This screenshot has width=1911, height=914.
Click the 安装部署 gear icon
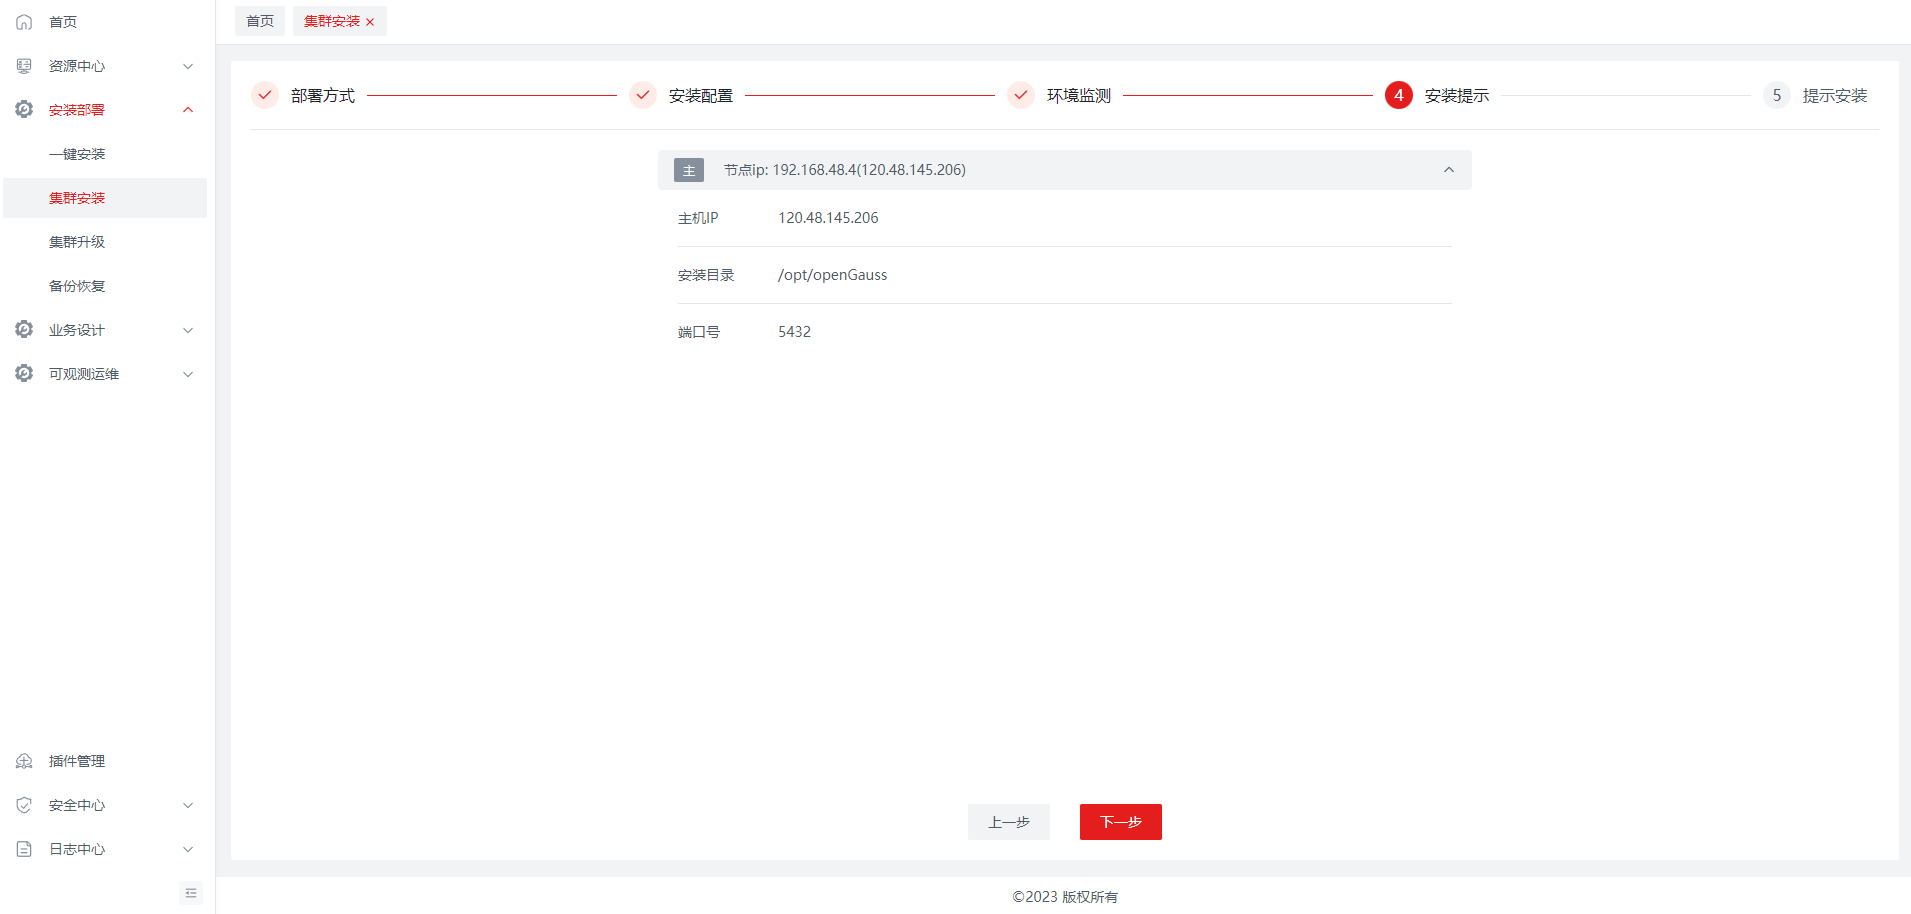[x=24, y=110]
